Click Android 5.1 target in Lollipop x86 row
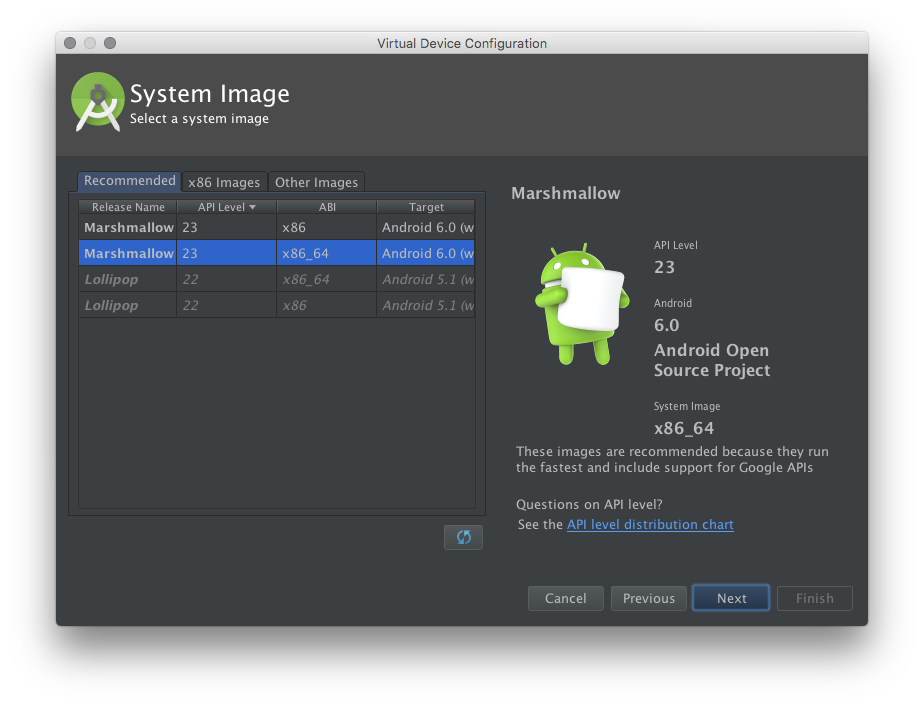This screenshot has height=706, width=924. click(x=426, y=305)
